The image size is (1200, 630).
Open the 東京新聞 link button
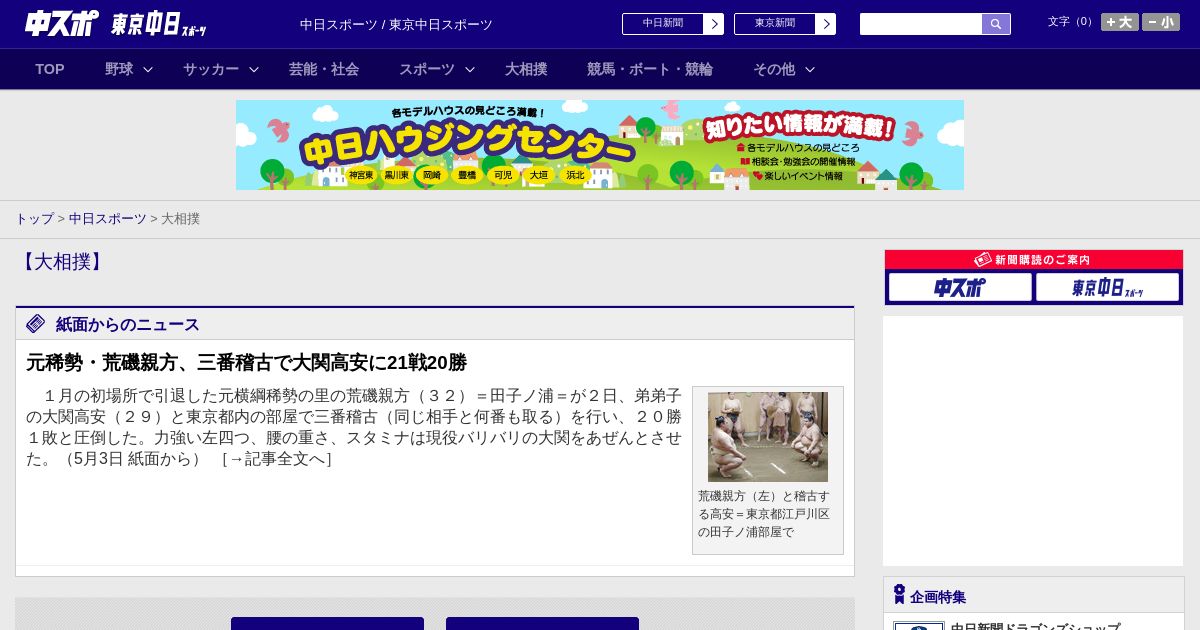775,24
